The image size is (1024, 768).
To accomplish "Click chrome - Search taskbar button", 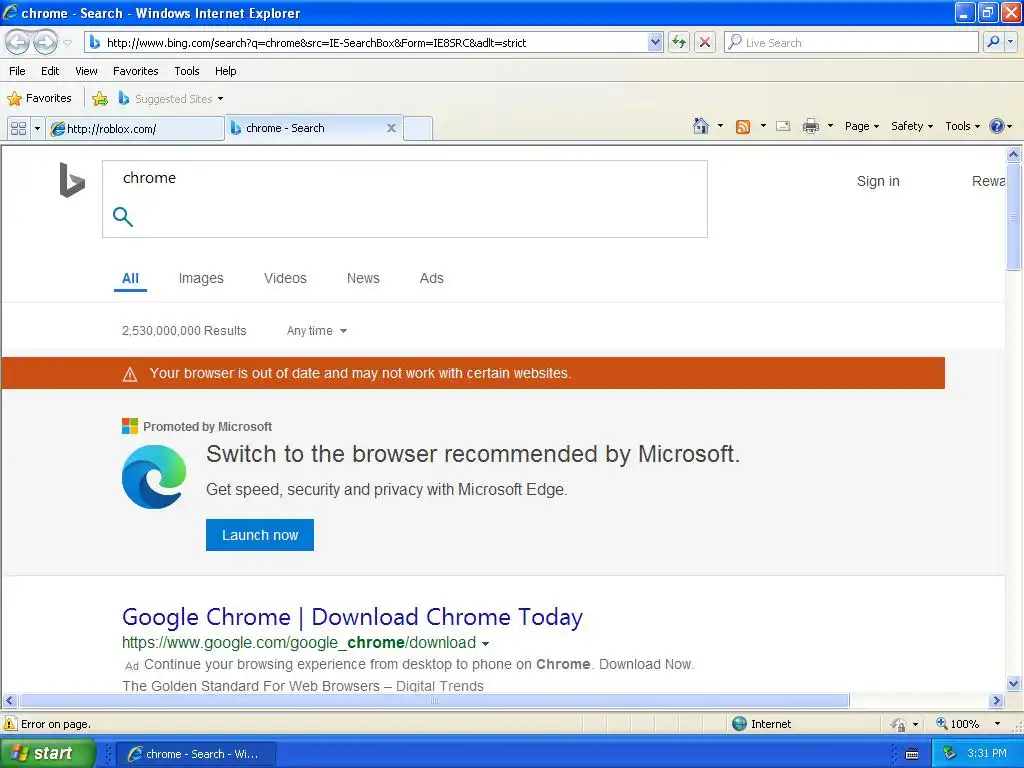I will pyautogui.click(x=197, y=754).
